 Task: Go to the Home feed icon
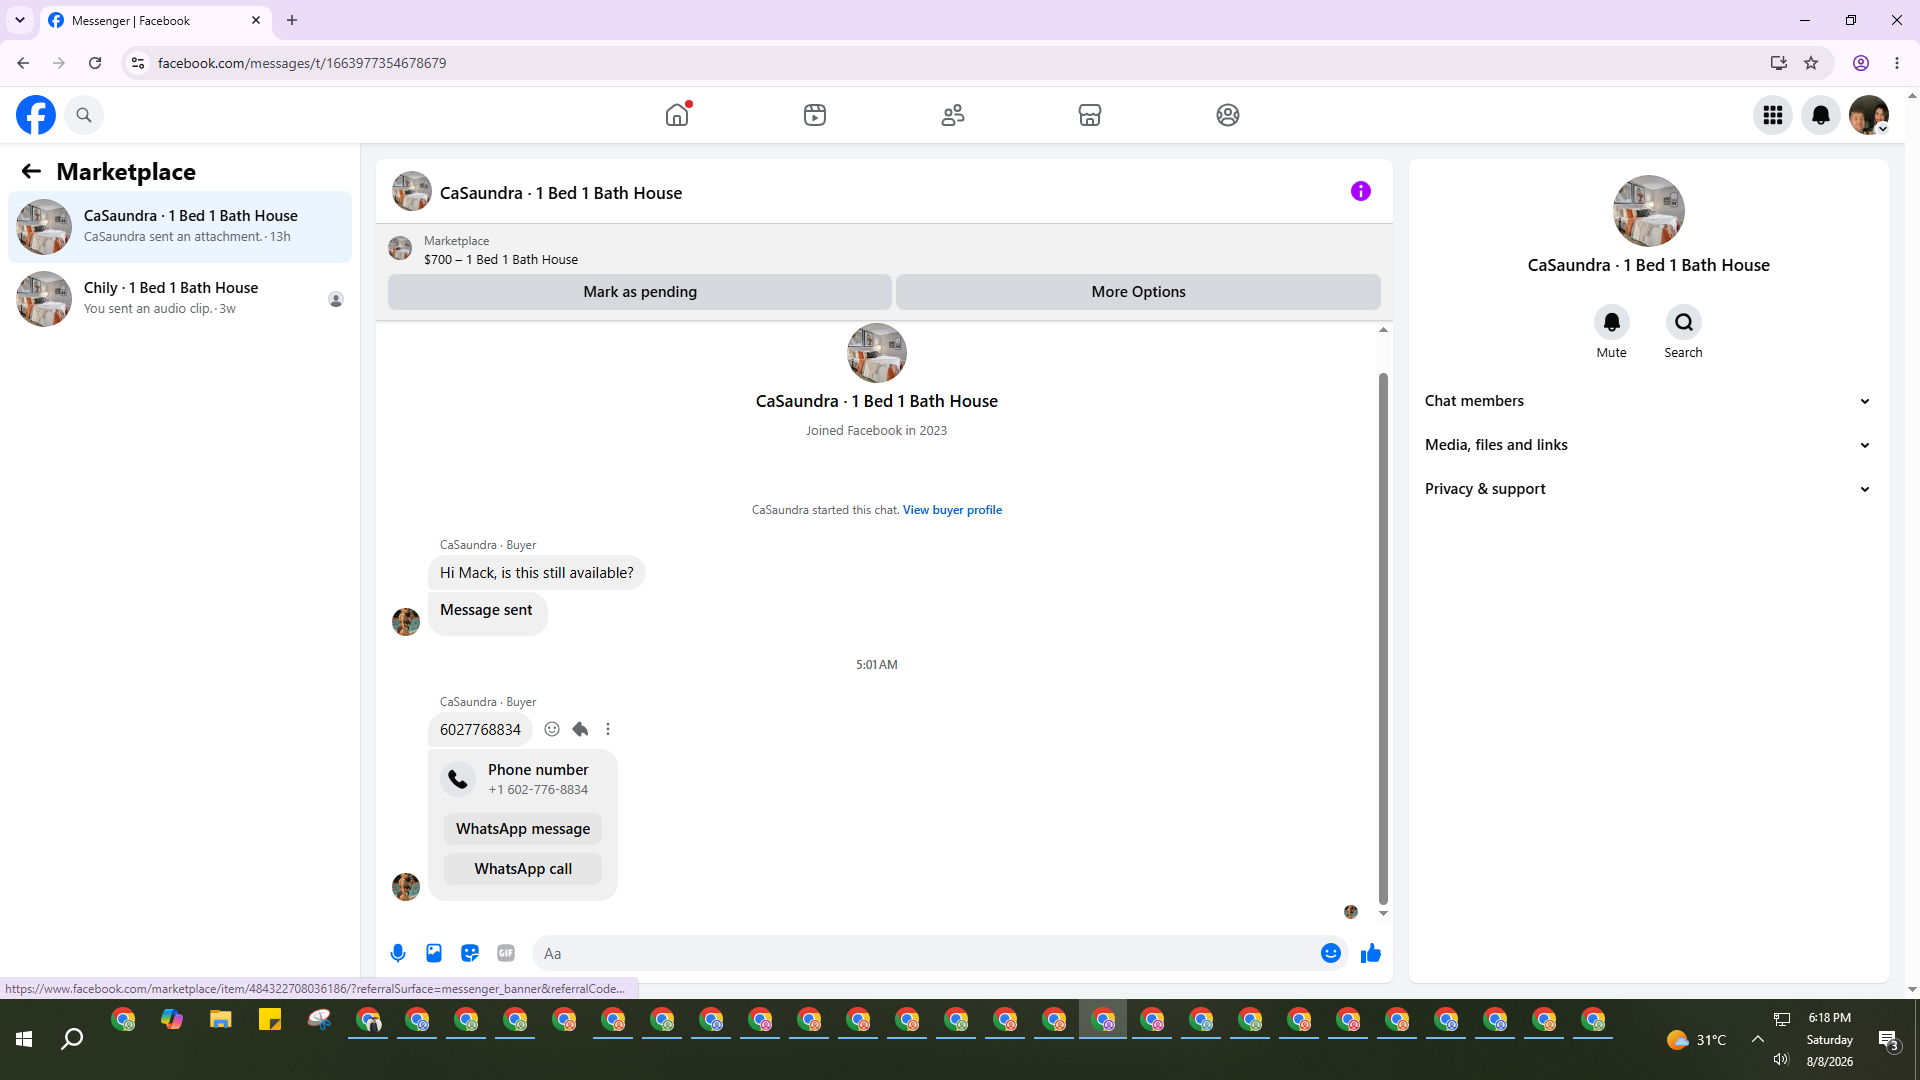pos(677,115)
